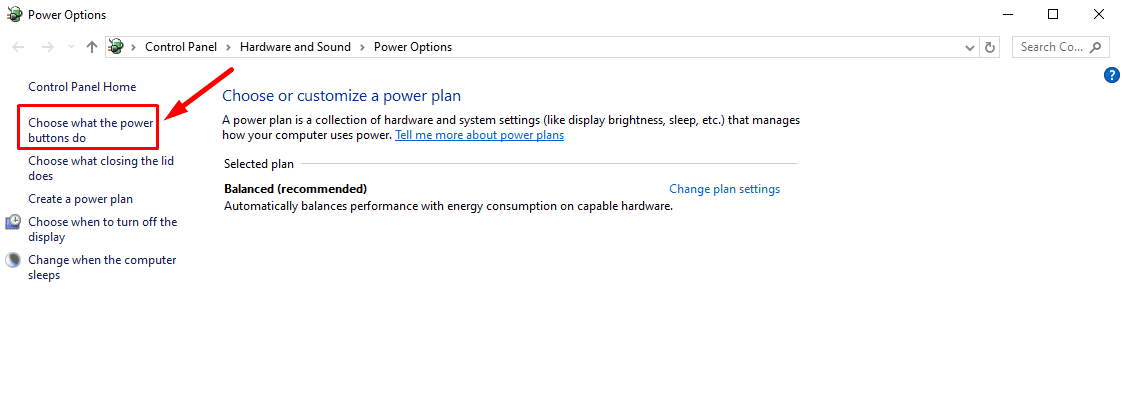Open Tell me more about power plans
The image size is (1122, 418).
[x=479, y=135]
